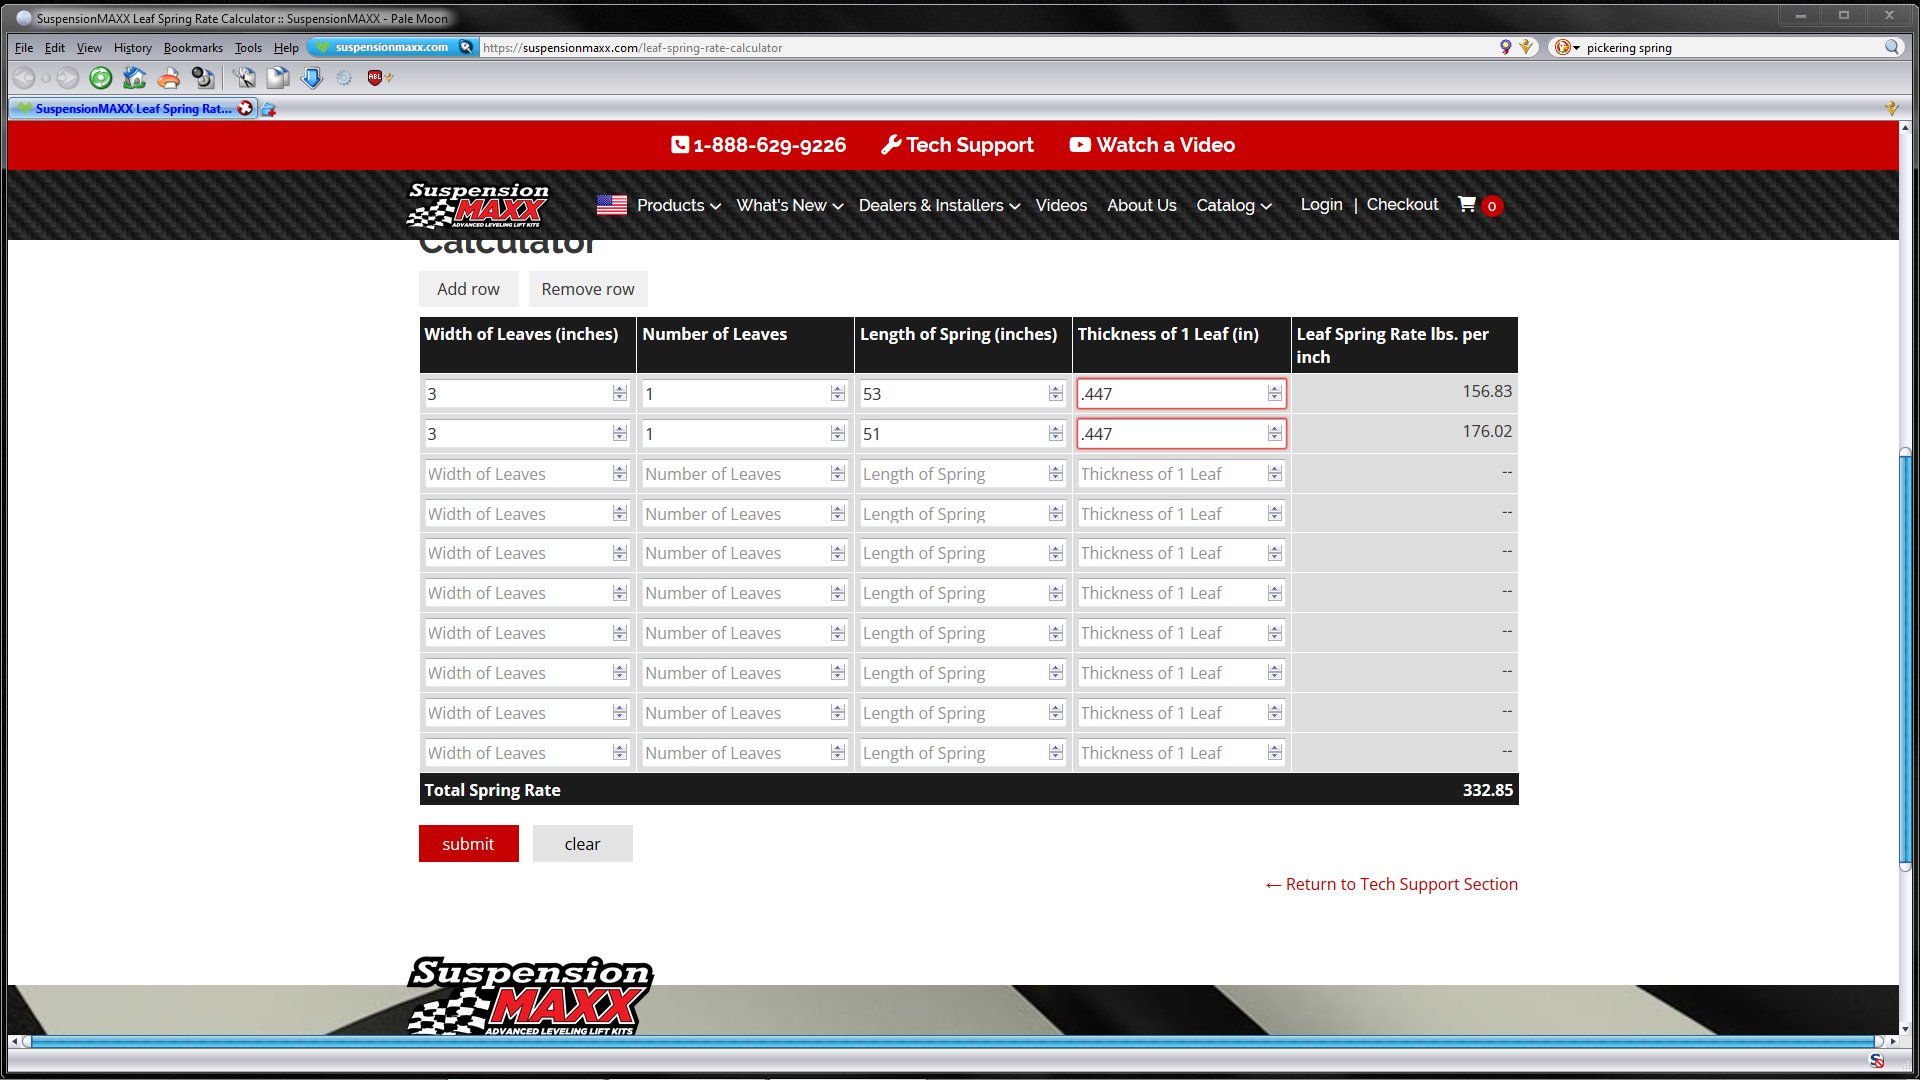Open a new tab with plus icon
The width and height of the screenshot is (1920, 1080).
tap(268, 109)
